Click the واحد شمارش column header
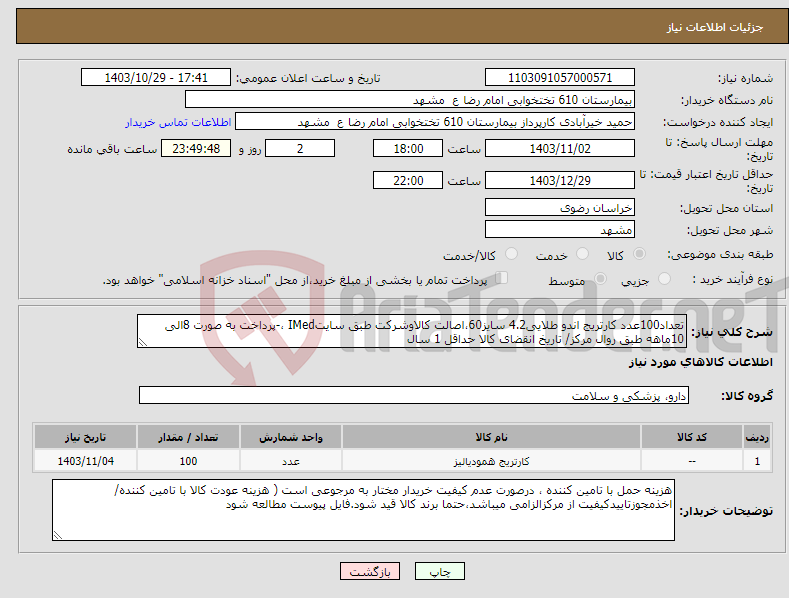 click(x=291, y=437)
